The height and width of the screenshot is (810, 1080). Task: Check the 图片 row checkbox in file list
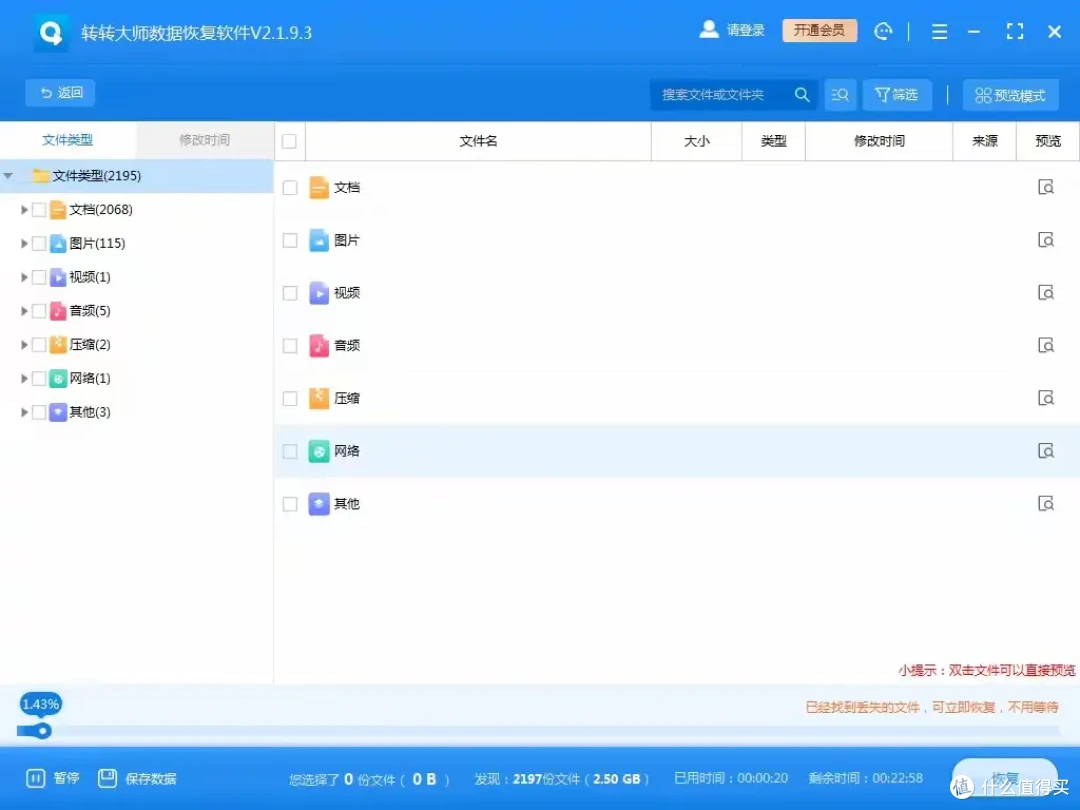point(290,240)
